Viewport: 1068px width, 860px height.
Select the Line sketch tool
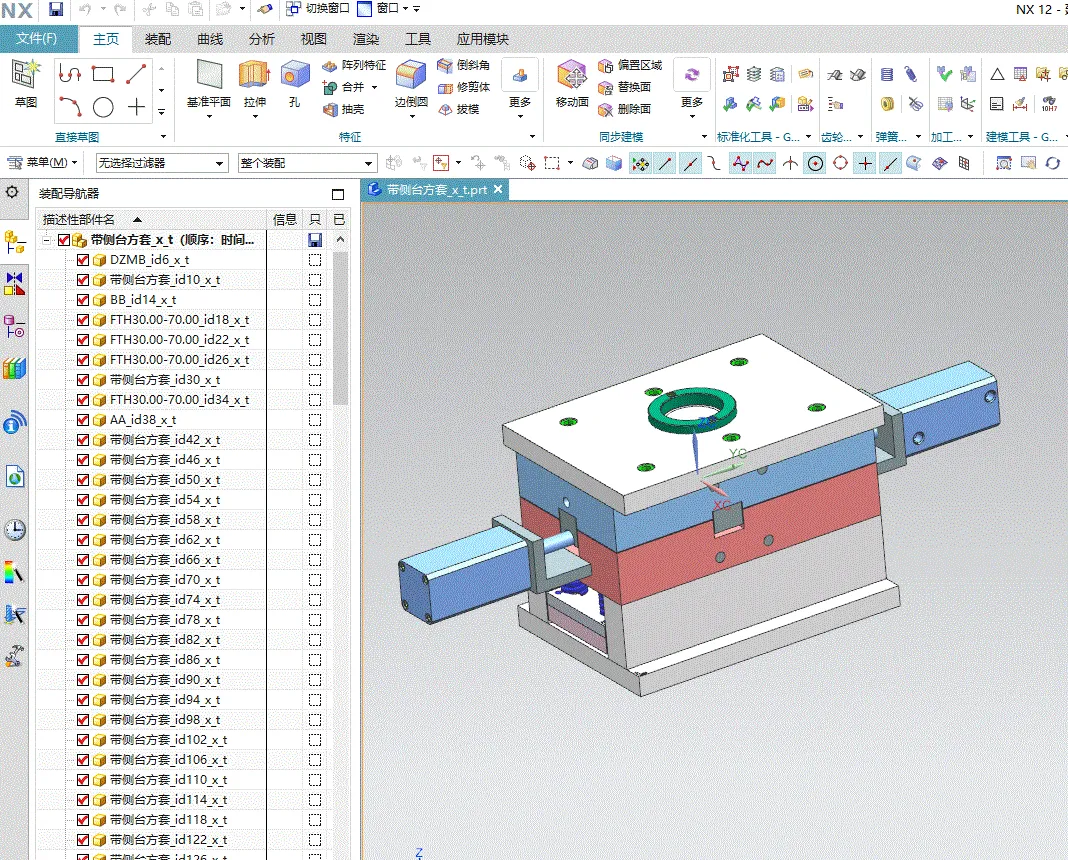136,74
